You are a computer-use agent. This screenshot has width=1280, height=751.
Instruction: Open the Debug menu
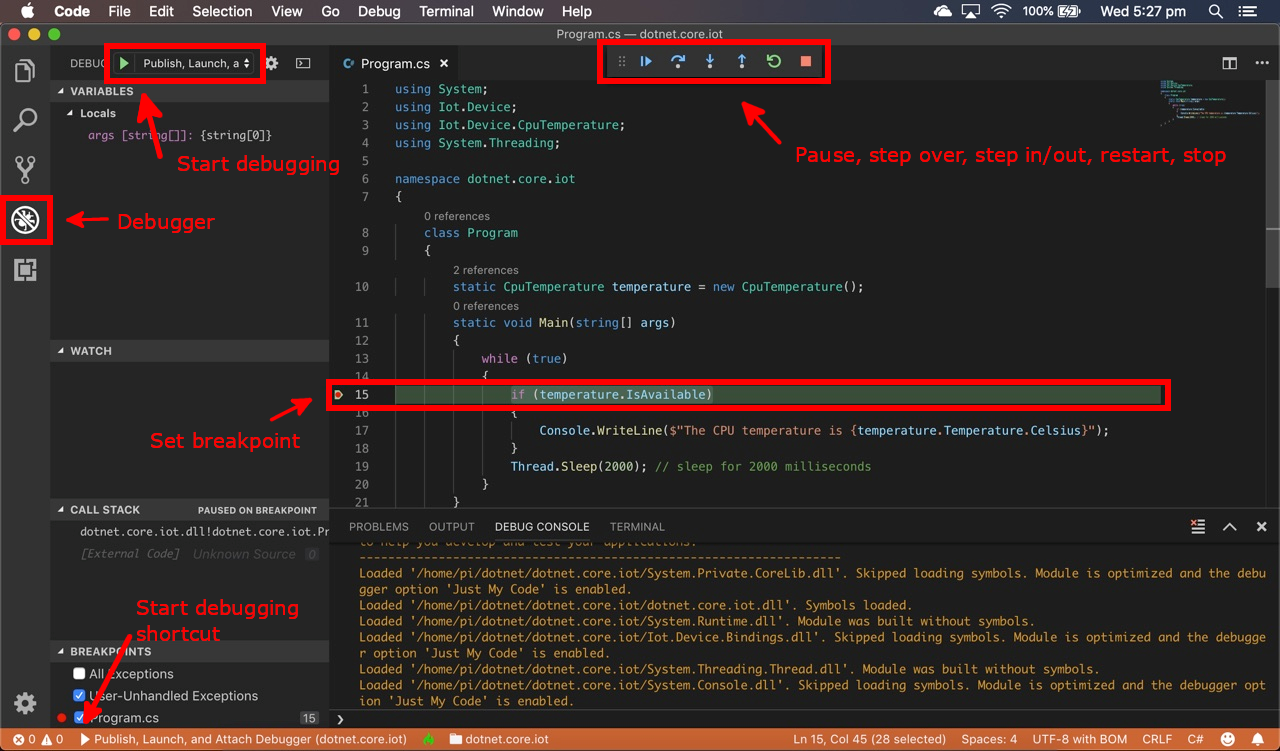(378, 11)
